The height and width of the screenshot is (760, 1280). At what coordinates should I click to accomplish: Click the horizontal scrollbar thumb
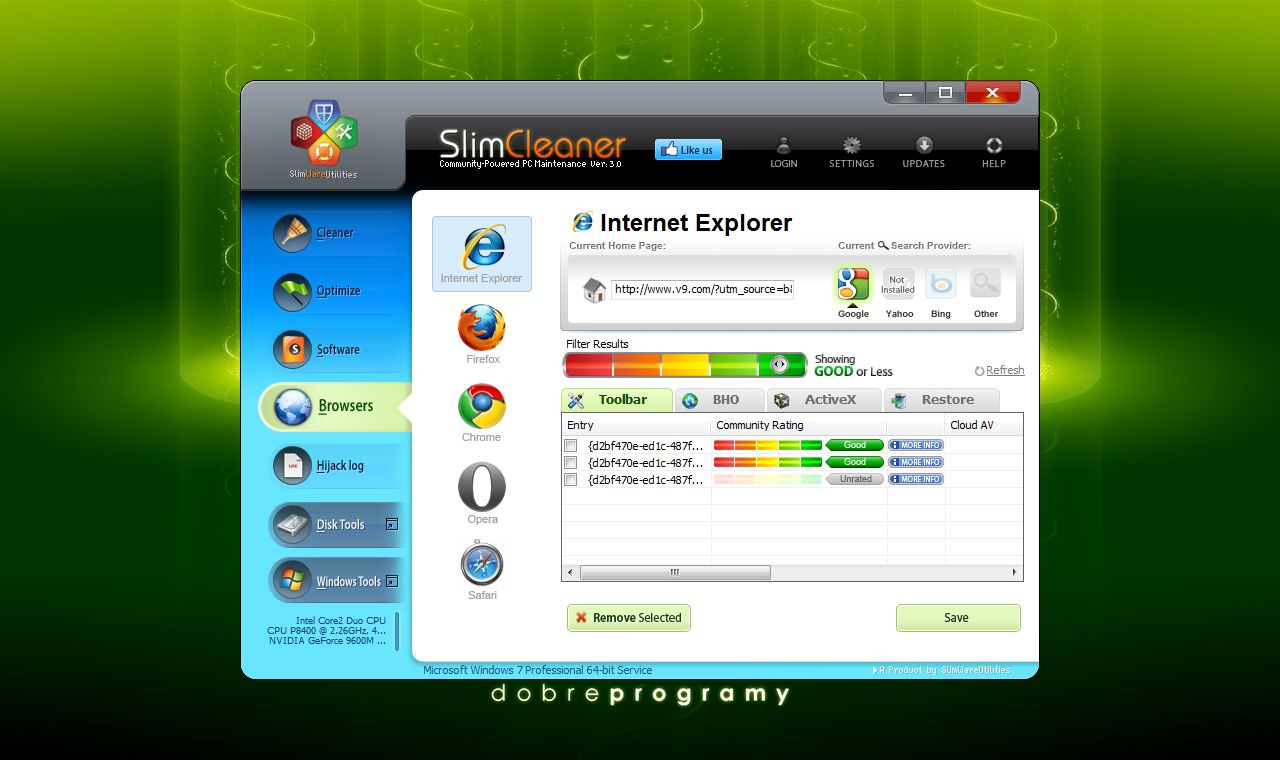point(675,573)
